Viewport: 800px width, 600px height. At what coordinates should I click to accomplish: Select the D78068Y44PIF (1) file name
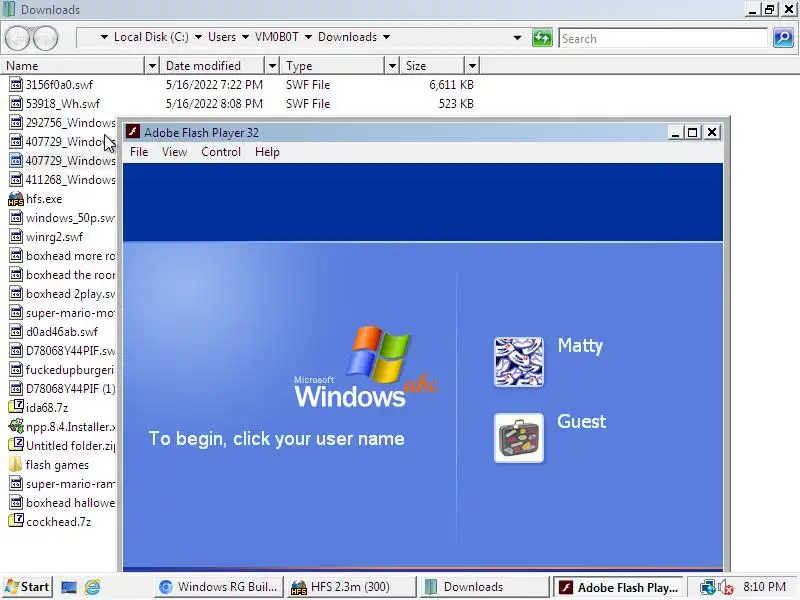(70, 389)
